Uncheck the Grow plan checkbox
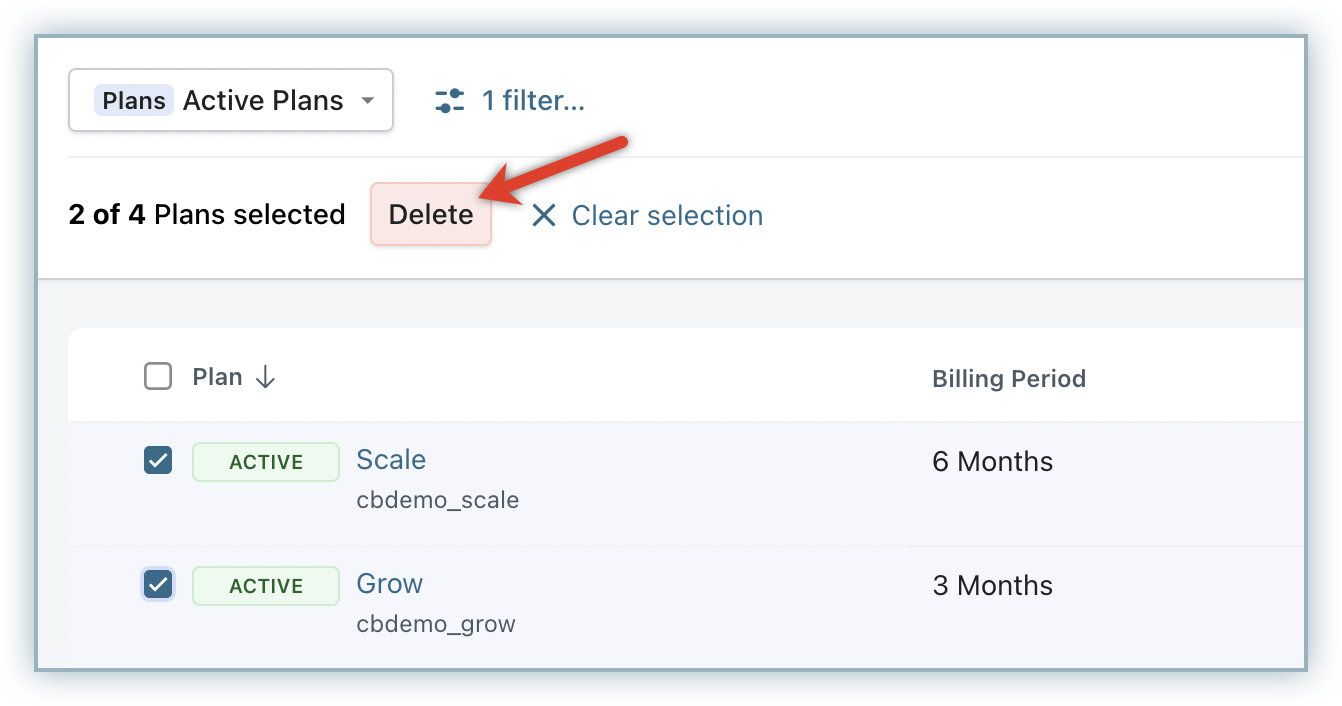Screen dimensions: 1342x706 [158, 585]
